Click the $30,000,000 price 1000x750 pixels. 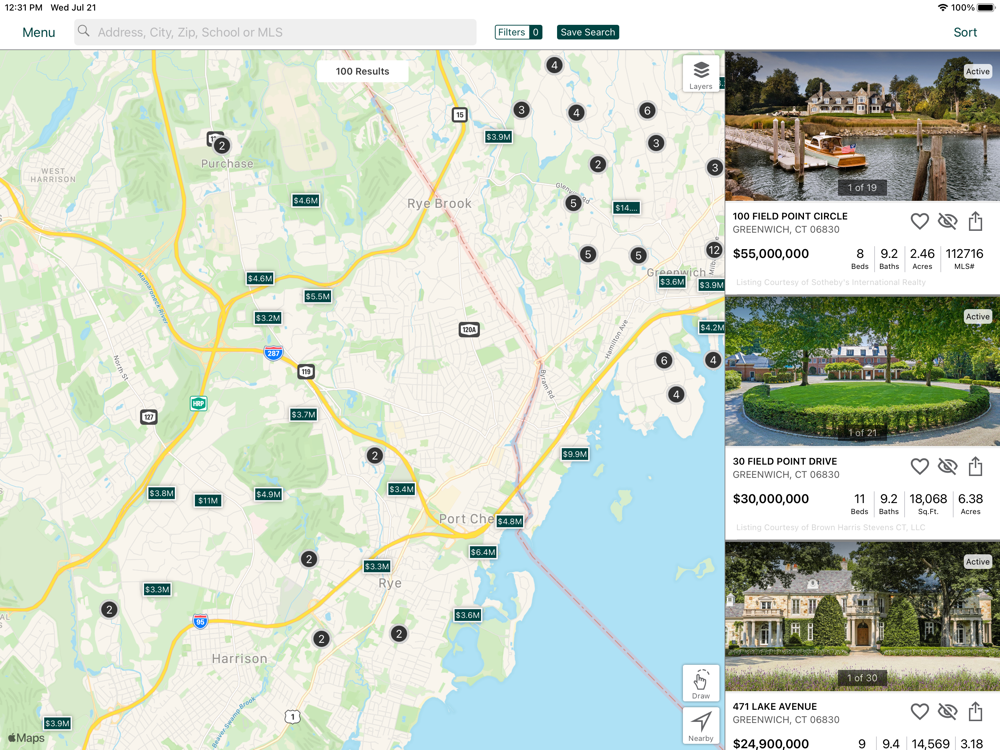pos(770,499)
